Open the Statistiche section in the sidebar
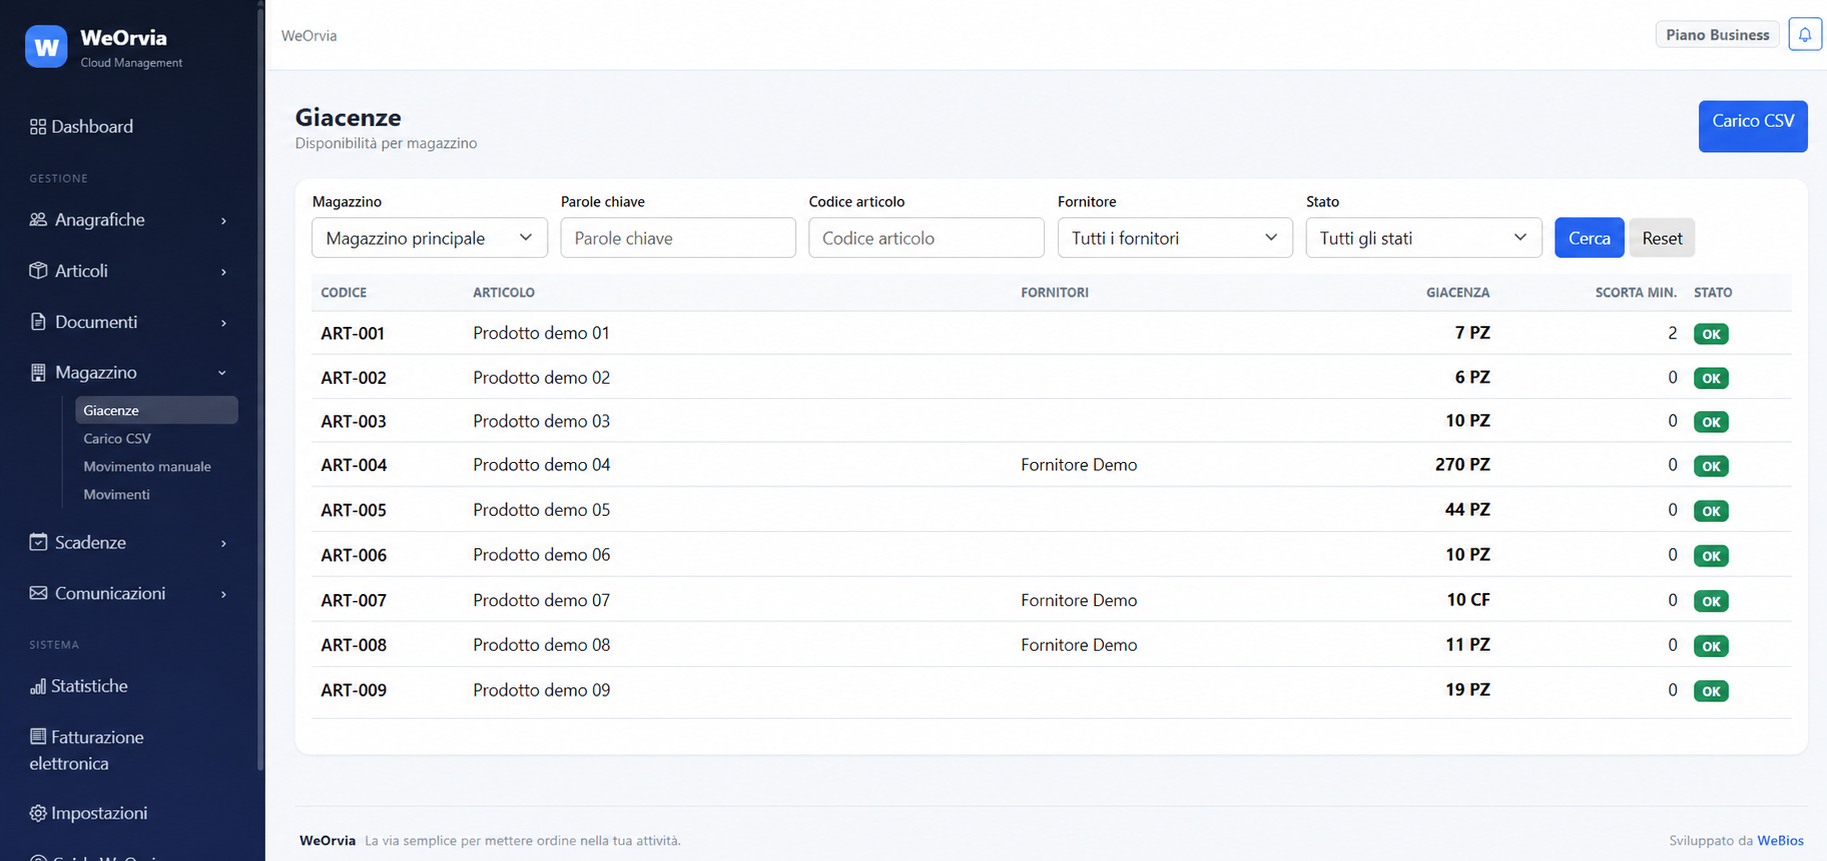 click(x=79, y=686)
